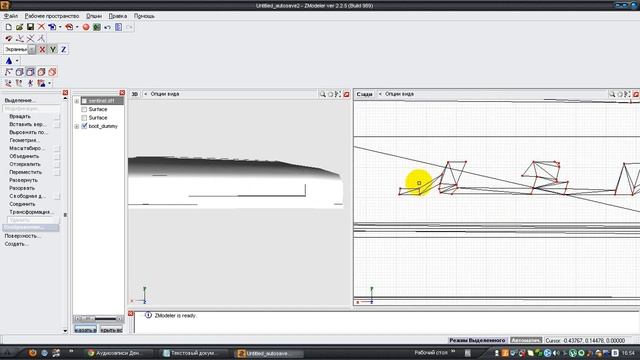The image size is (640, 360).
Task: Open the Экранные axis system dropdown
Action: tap(31, 49)
